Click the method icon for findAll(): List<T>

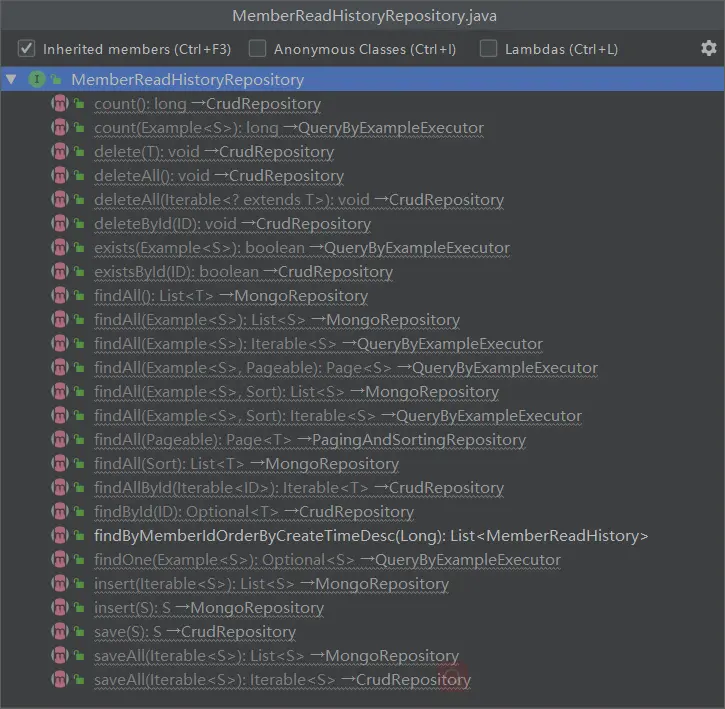pyautogui.click(x=60, y=296)
